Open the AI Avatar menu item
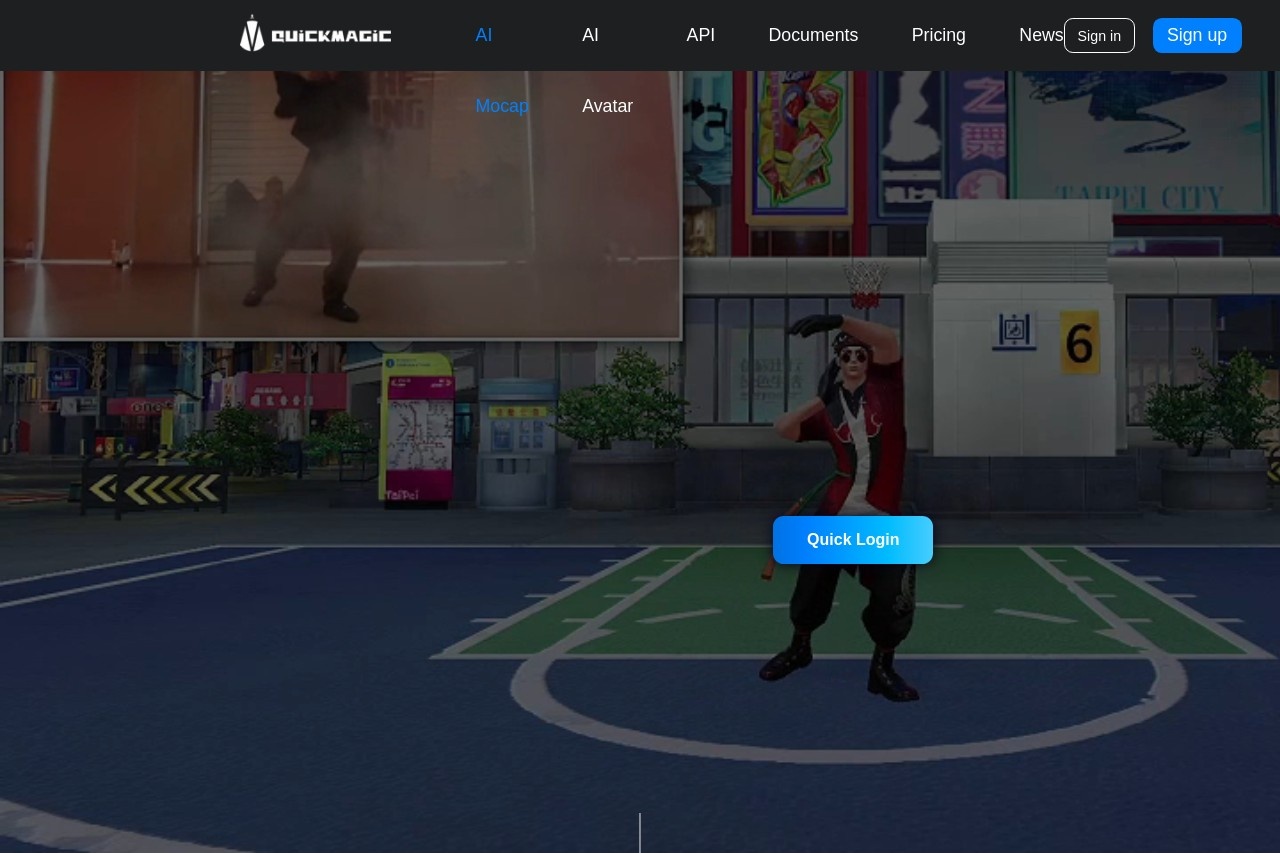The height and width of the screenshot is (853, 1280). [607, 70]
